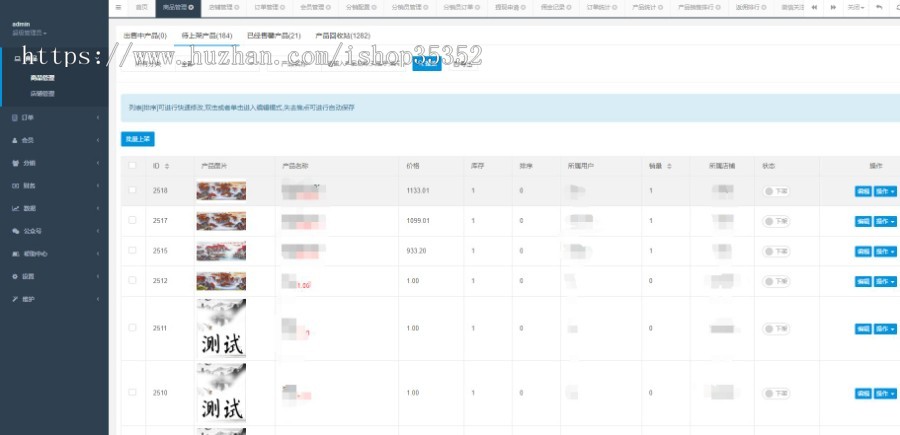Open the 操作 dropdown for product 2510
This screenshot has width=900, height=435.
coord(885,394)
